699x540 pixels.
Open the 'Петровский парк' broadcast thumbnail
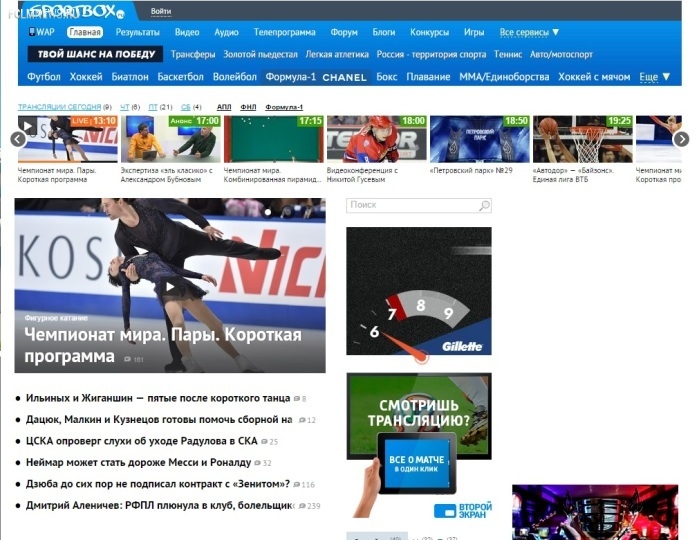[478, 139]
